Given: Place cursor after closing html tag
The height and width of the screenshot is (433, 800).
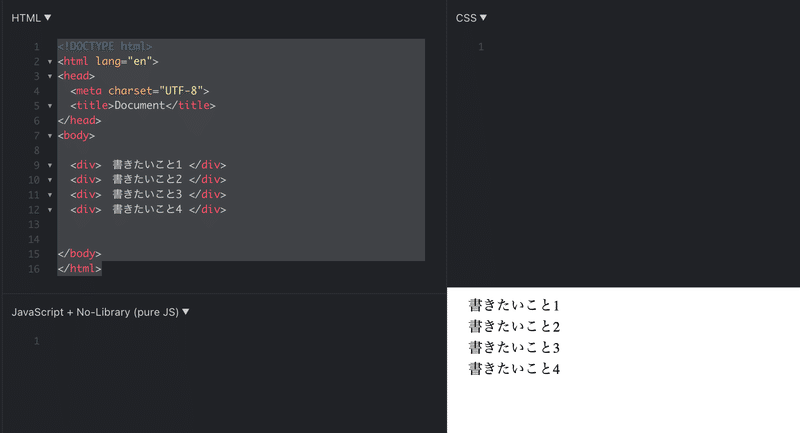Looking at the screenshot, I should pyautogui.click(x=102, y=269).
